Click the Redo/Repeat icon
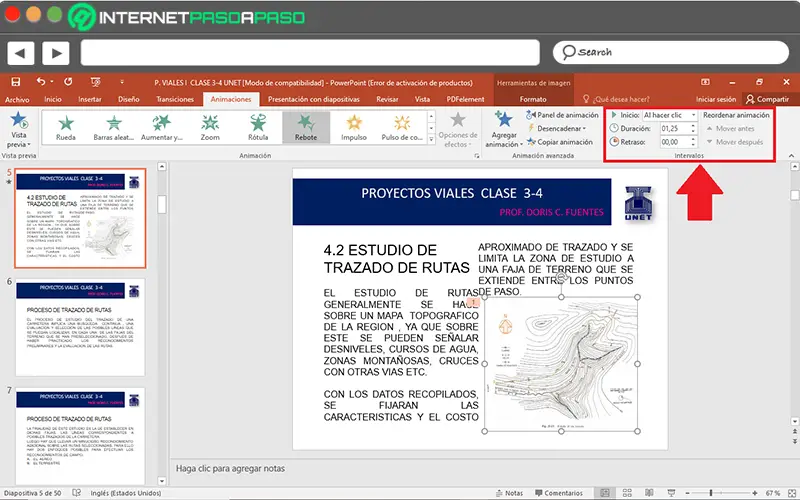The height and width of the screenshot is (500, 800). point(68,82)
